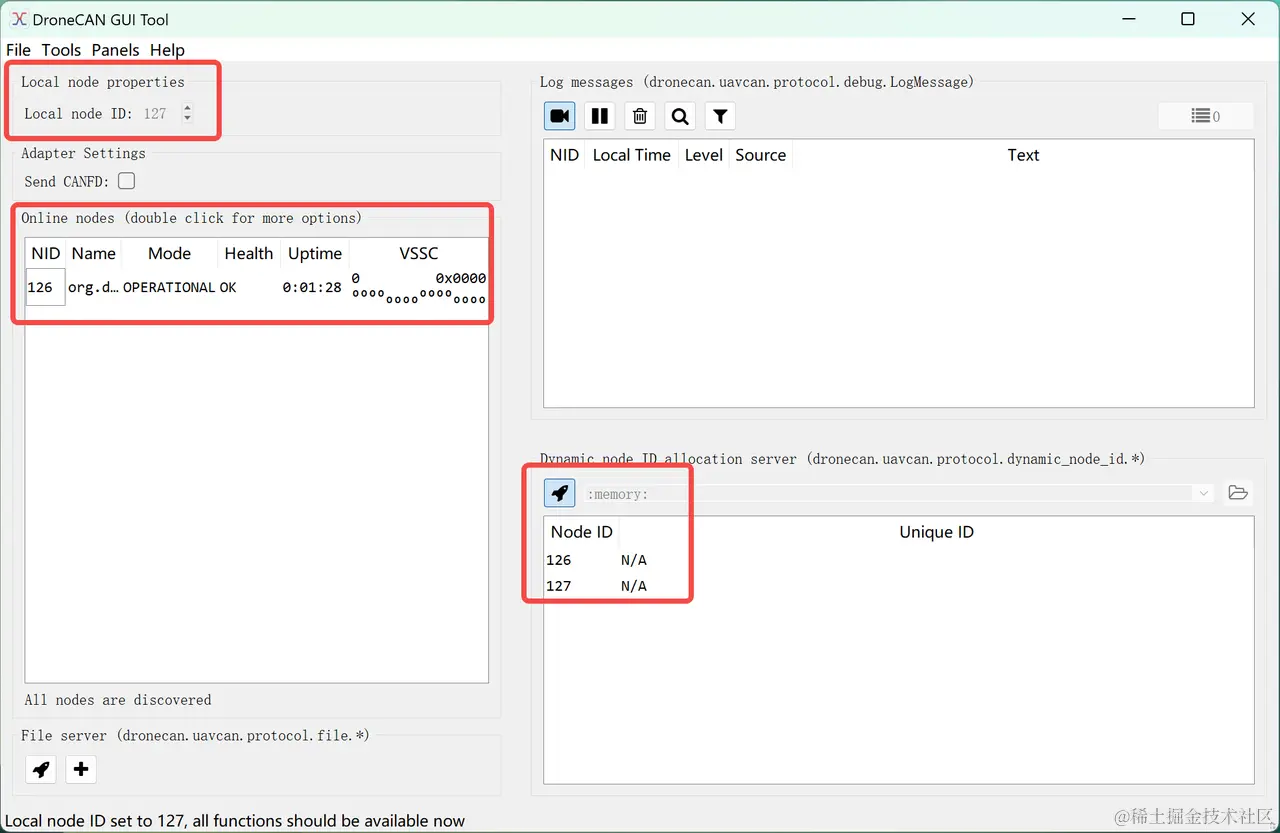Click status bar 'Local node ID set to 127'
The width and height of the screenshot is (1280, 833).
[x=235, y=821]
